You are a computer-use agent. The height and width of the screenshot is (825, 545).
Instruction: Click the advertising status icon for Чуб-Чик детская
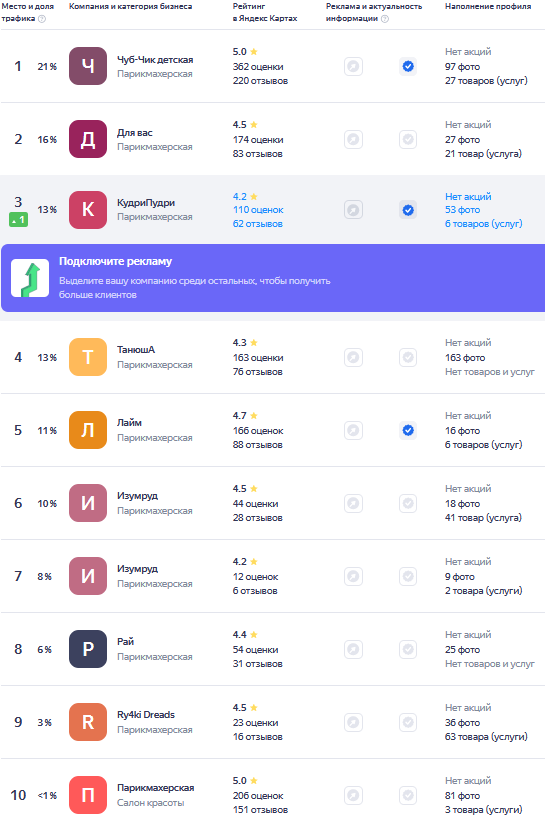click(354, 66)
